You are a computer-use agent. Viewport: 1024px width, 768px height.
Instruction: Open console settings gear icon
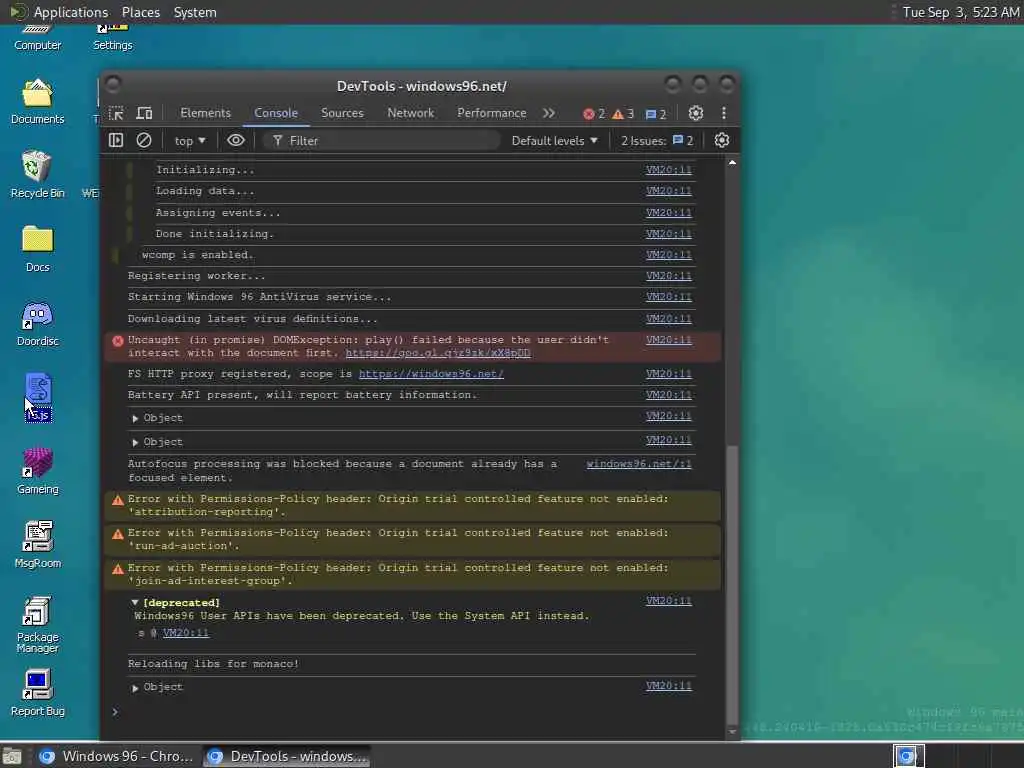722,140
